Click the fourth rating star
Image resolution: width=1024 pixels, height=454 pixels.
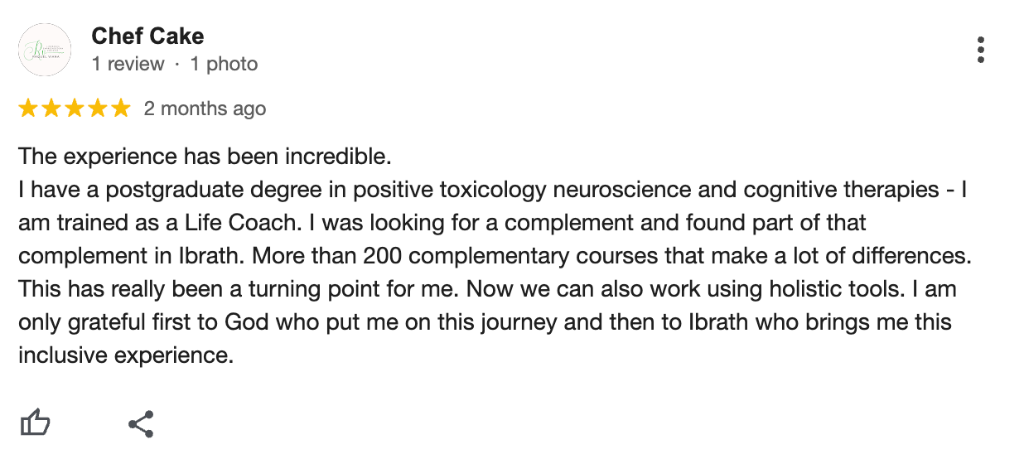[x=97, y=108]
